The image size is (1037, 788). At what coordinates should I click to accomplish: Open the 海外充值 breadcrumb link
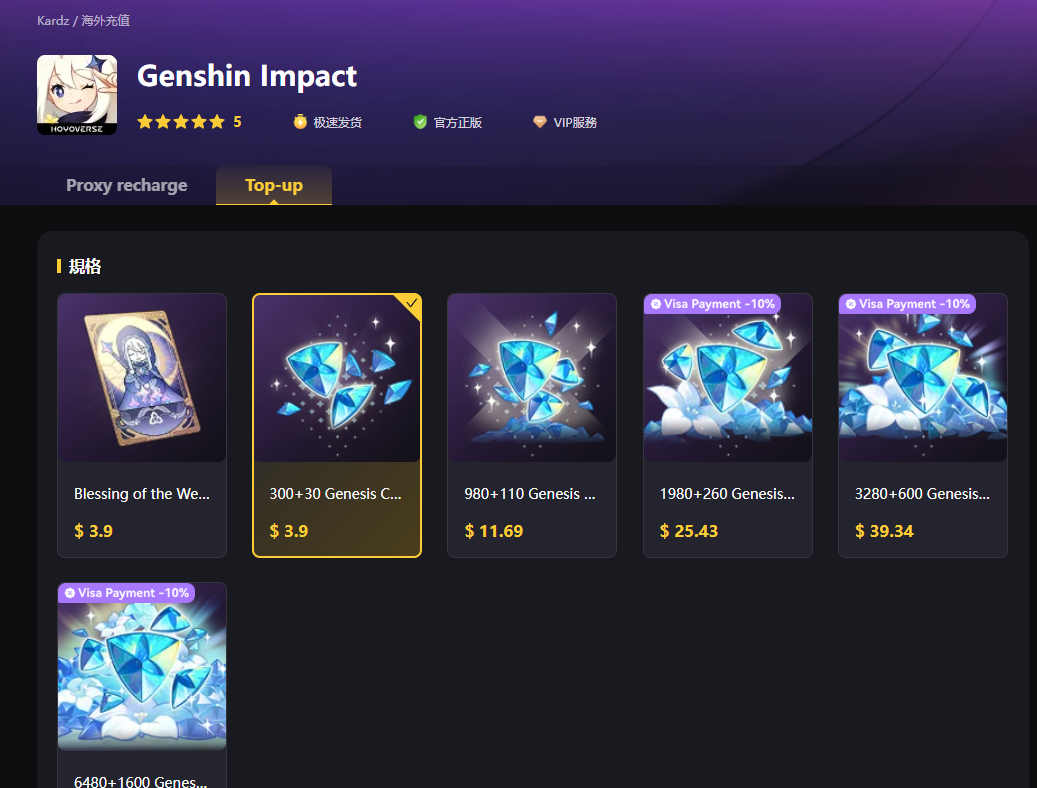(106, 21)
